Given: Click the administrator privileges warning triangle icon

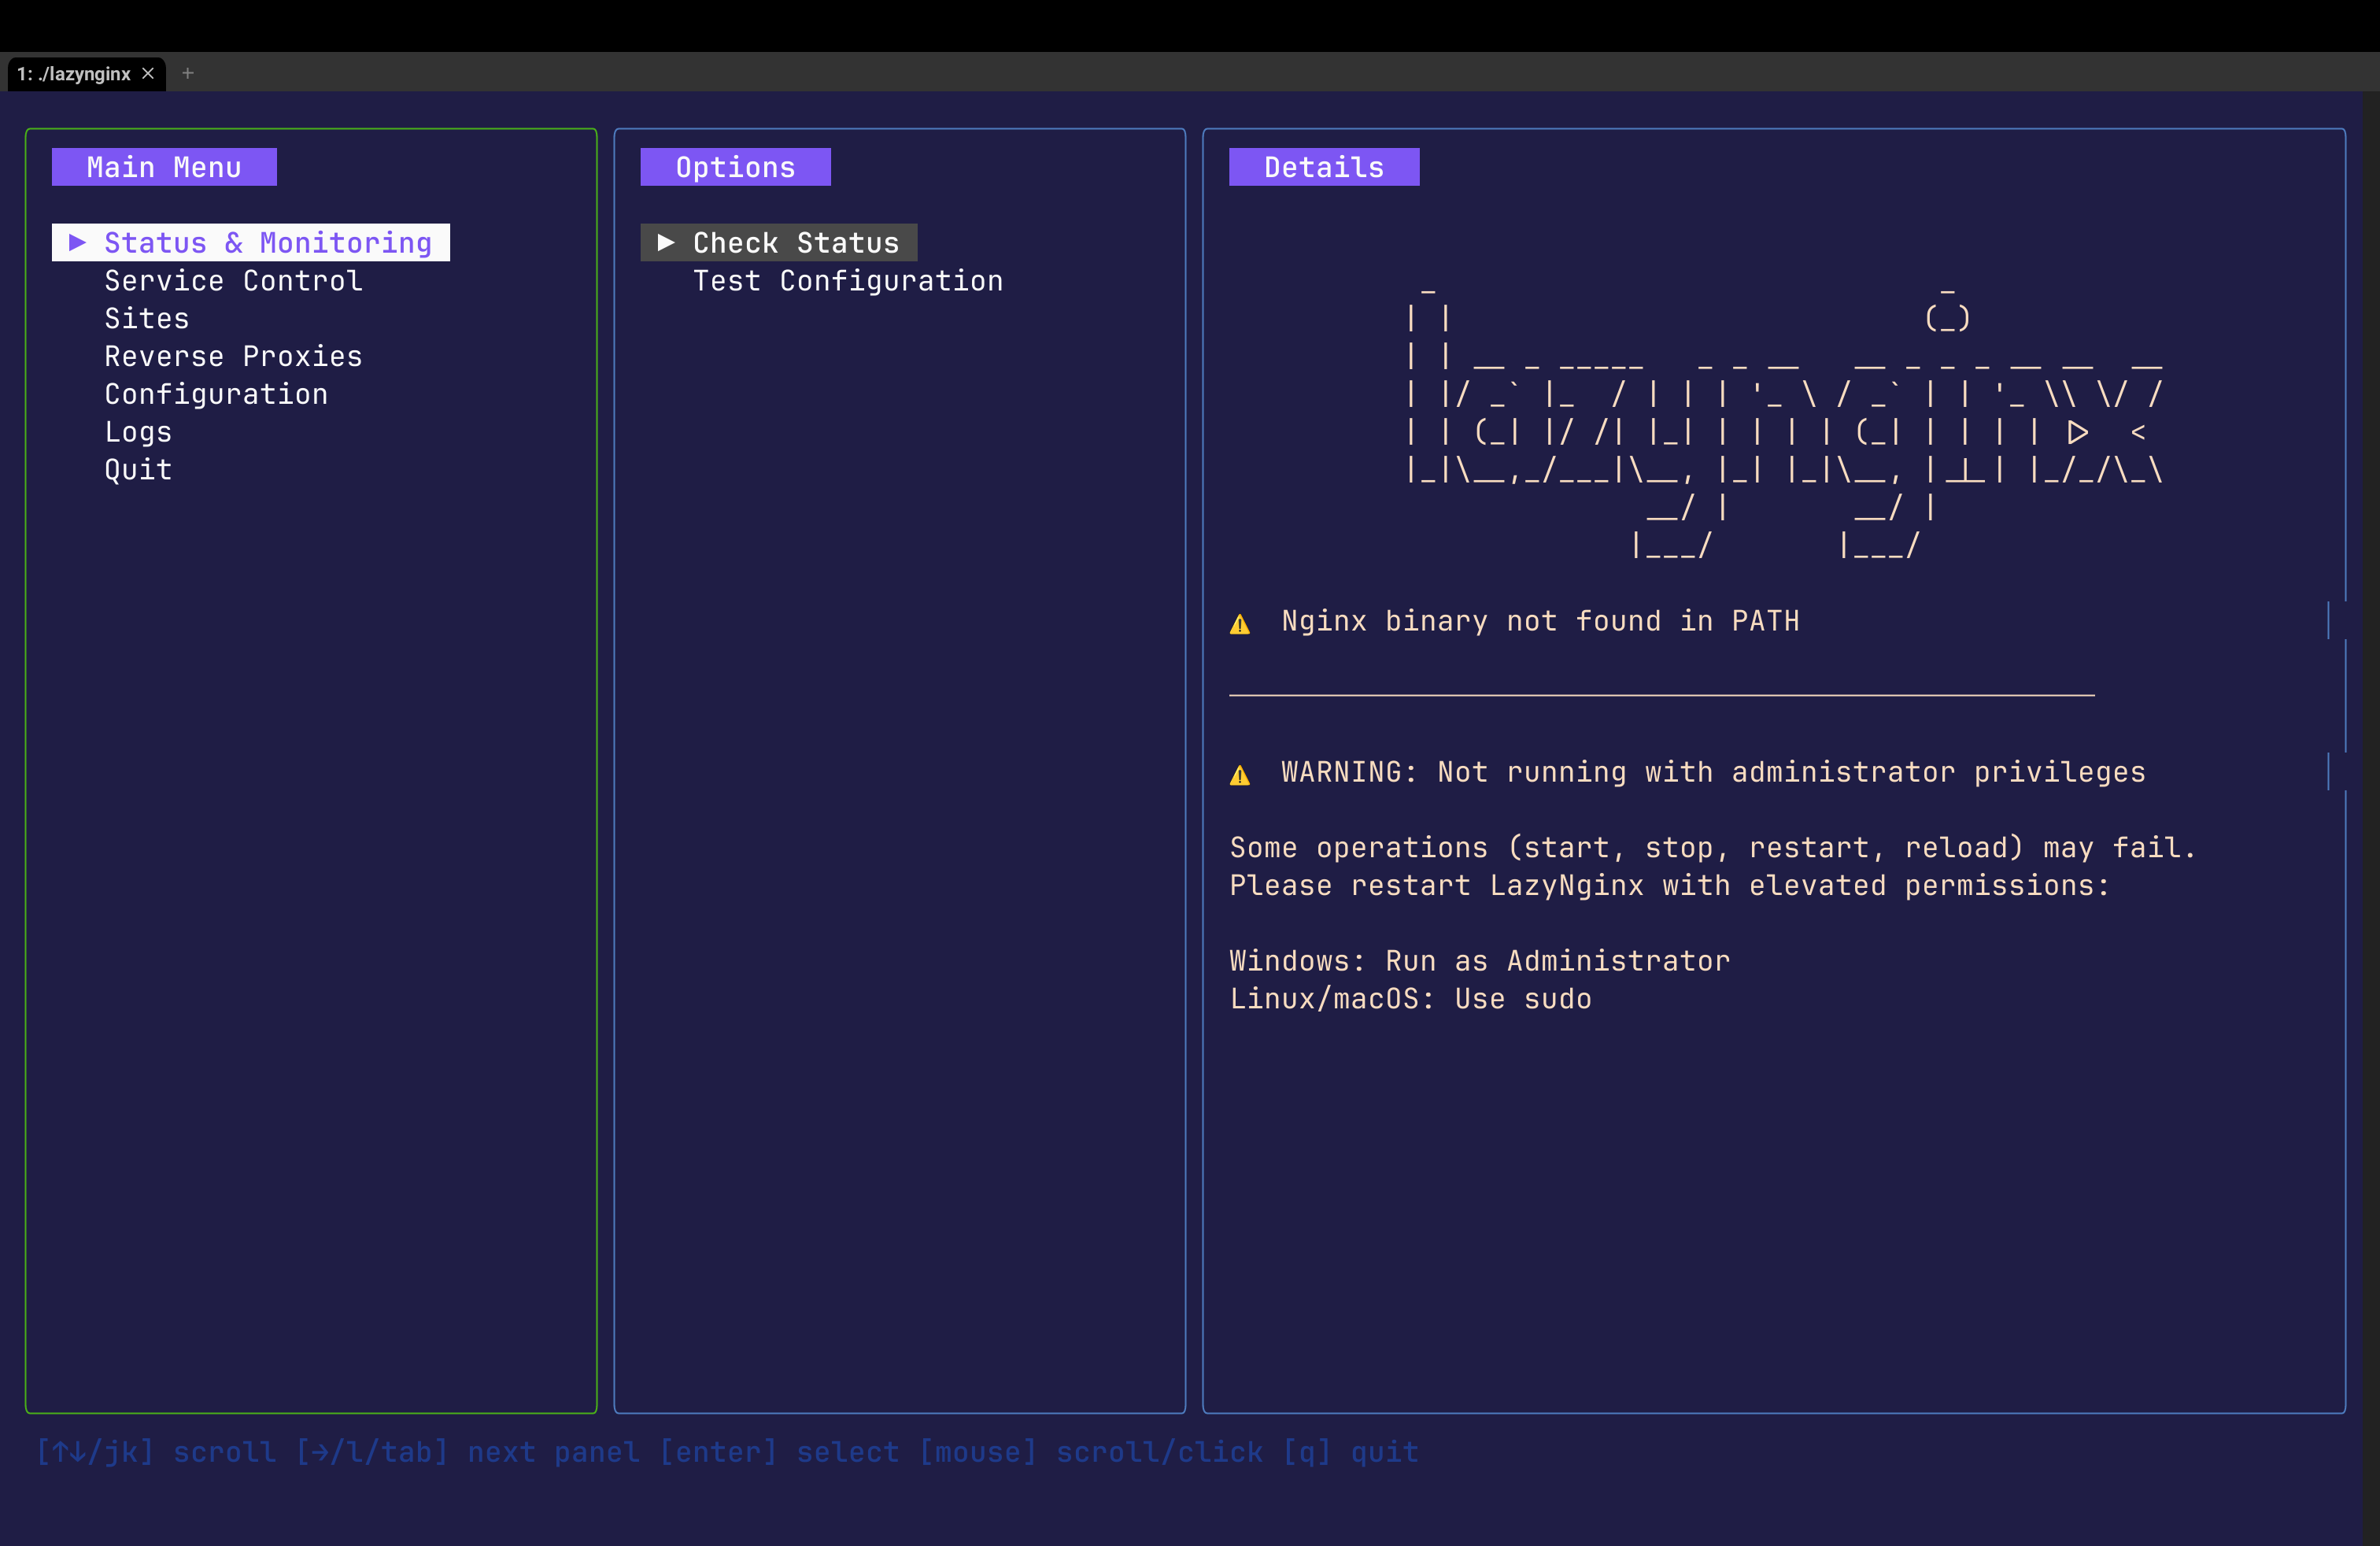Looking at the screenshot, I should (1240, 775).
